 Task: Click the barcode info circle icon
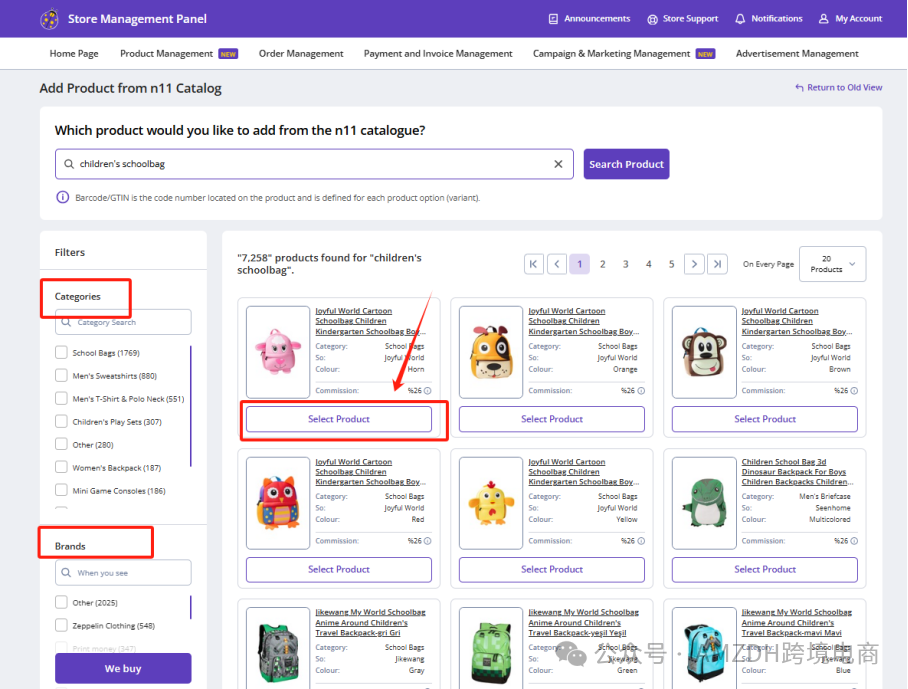coord(63,197)
